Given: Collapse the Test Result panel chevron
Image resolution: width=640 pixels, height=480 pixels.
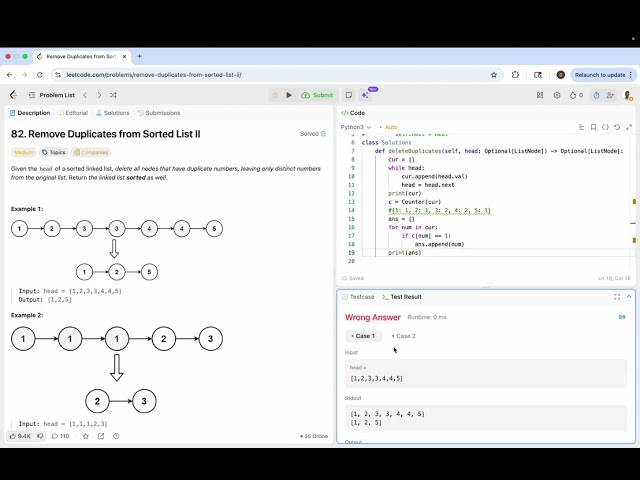Looking at the screenshot, I should 629,297.
